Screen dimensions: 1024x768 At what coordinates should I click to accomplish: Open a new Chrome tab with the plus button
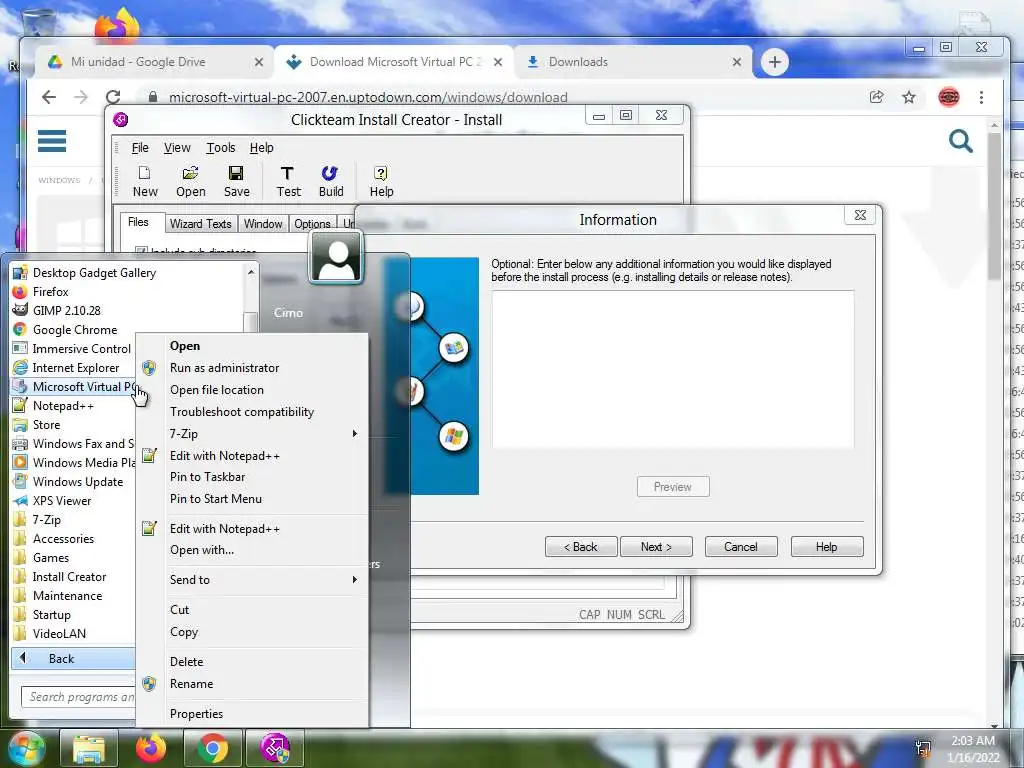click(775, 62)
